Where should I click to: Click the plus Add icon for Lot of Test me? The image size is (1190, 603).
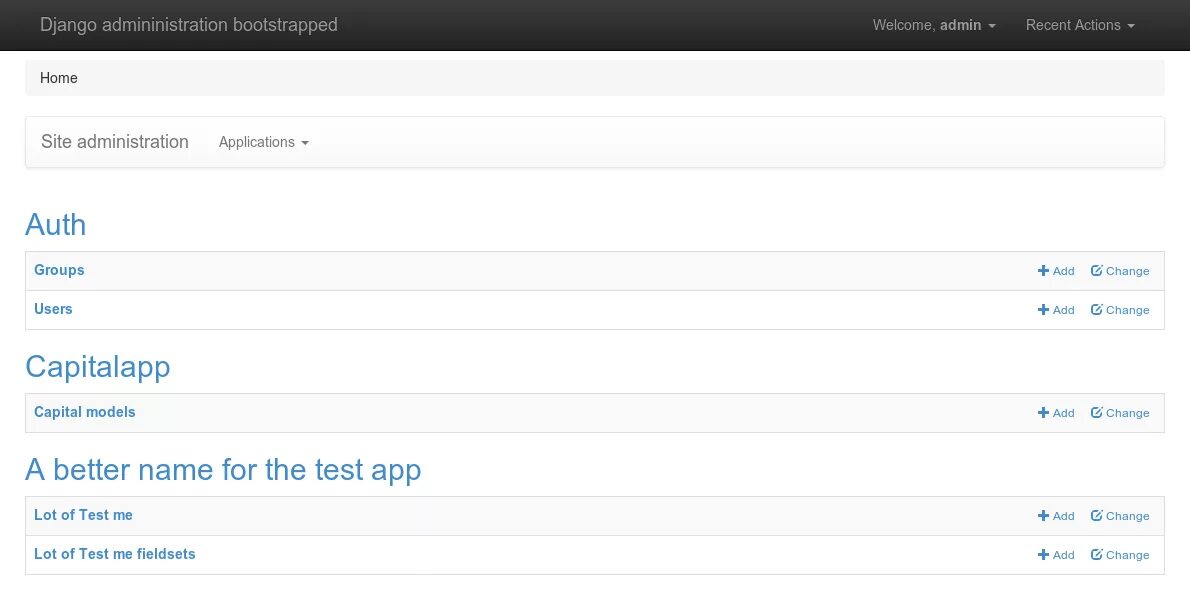click(x=1043, y=516)
